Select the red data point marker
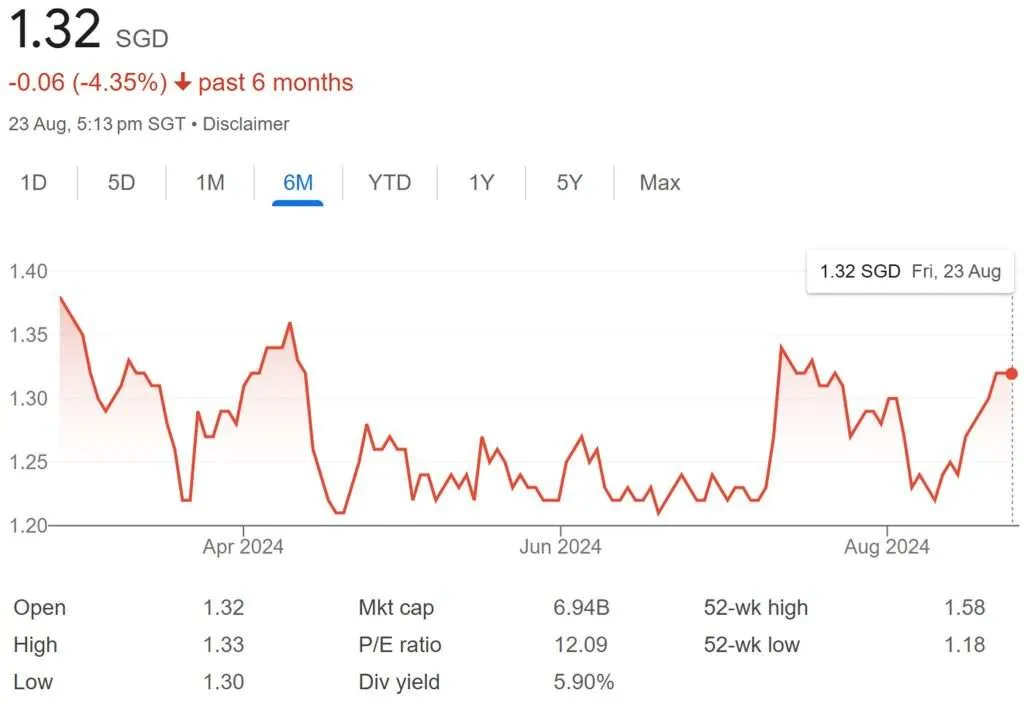Image resolution: width=1024 pixels, height=704 pixels. pos(1011,373)
